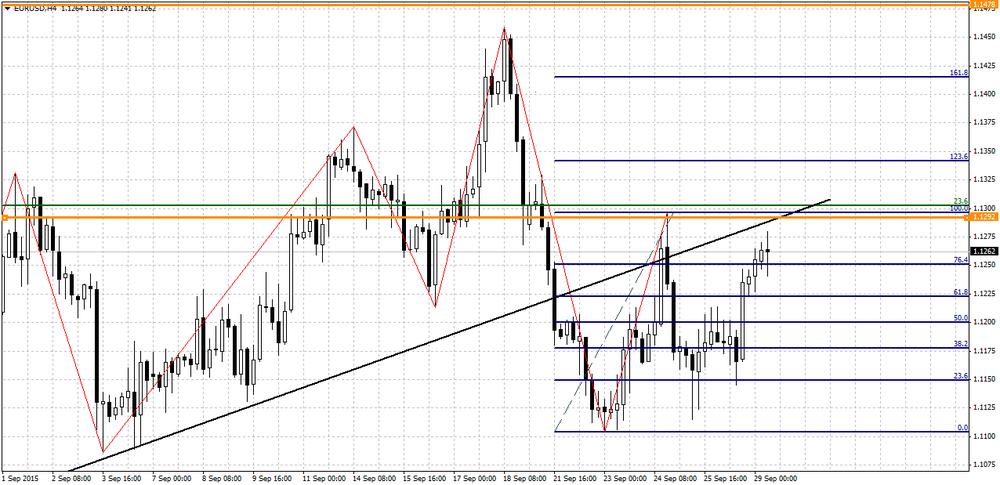Click the 1.1100 price axis label
1000x485 pixels.
(x=983, y=436)
